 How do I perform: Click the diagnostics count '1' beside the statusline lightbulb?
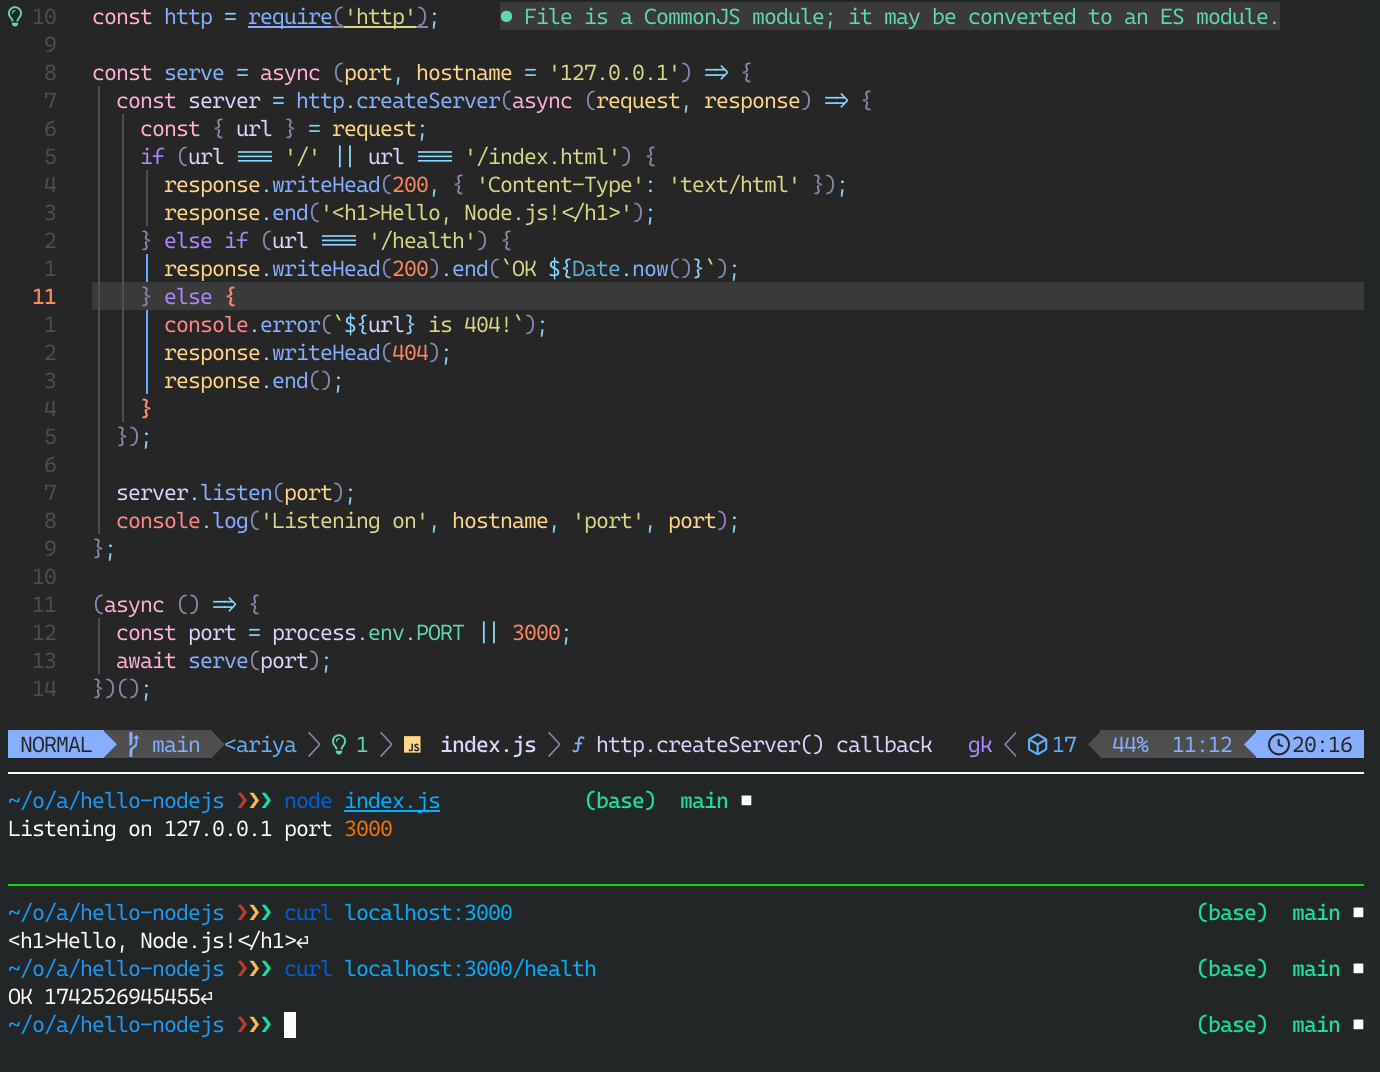[362, 745]
